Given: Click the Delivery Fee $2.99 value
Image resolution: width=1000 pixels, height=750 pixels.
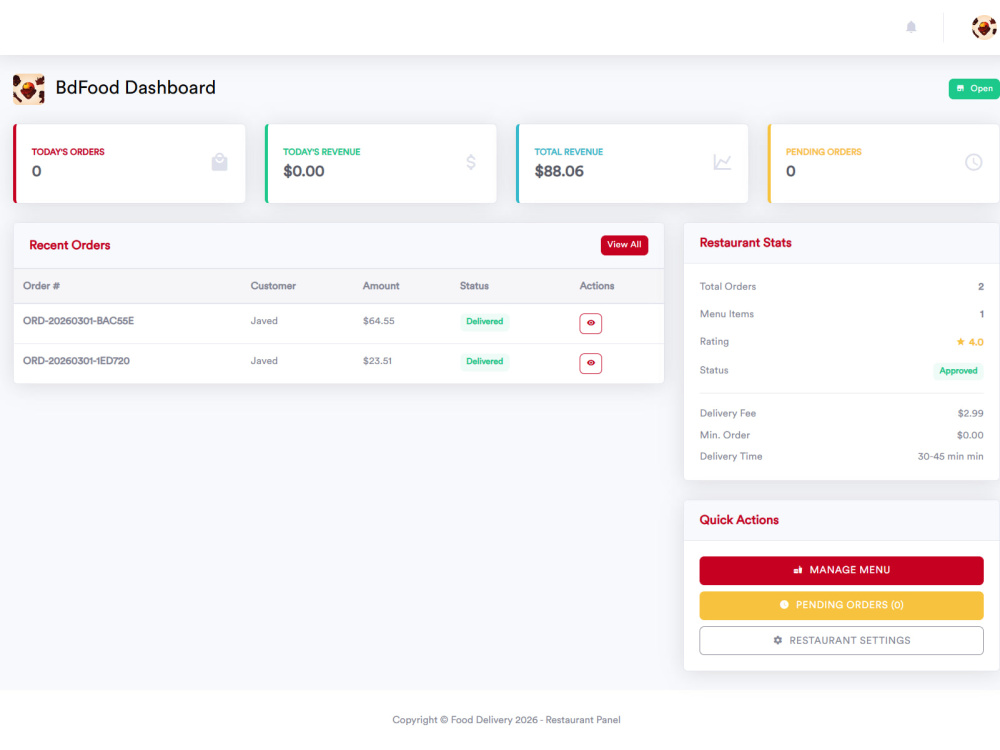Looking at the screenshot, I should (x=970, y=413).
